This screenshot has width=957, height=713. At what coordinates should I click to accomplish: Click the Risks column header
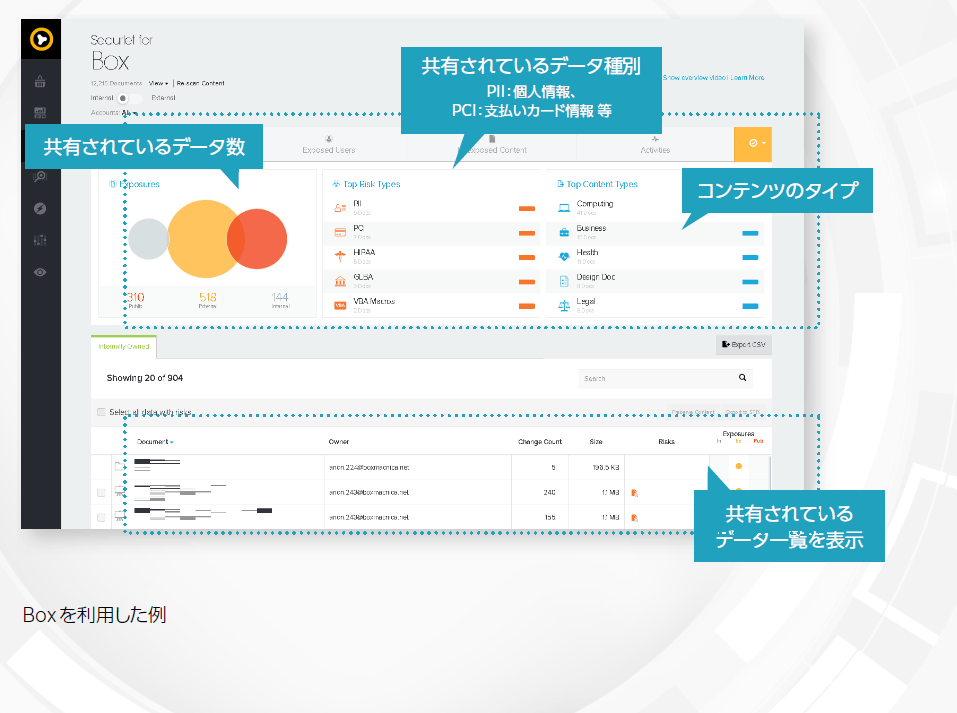pos(666,442)
